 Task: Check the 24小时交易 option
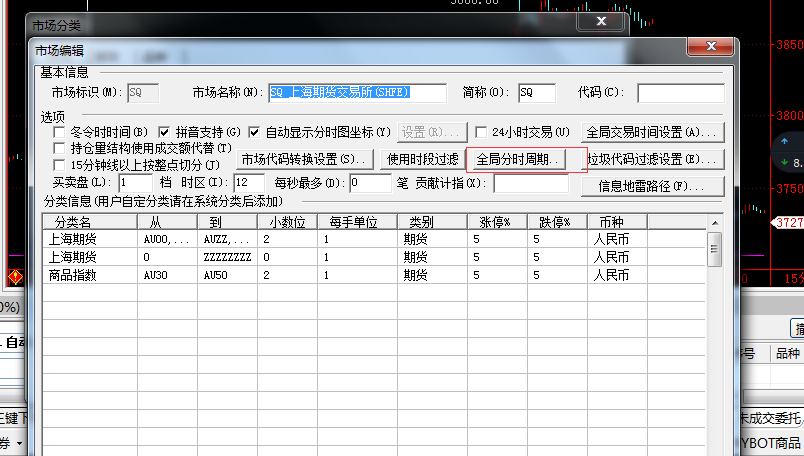(x=481, y=132)
